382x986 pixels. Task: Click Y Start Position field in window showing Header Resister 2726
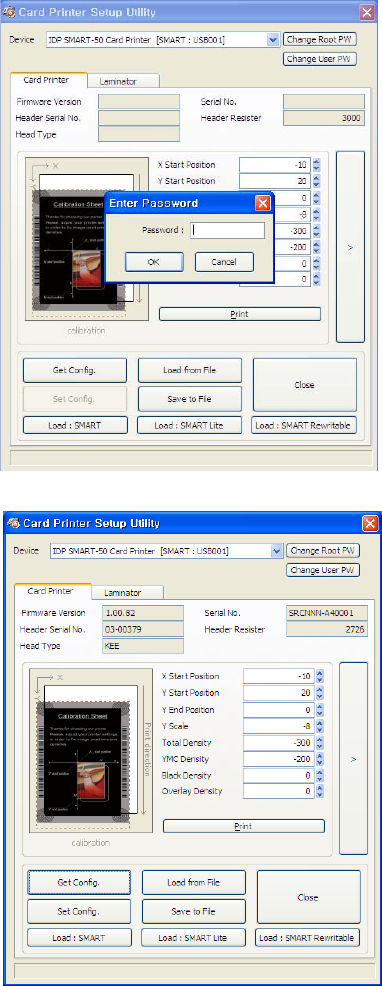click(x=279, y=693)
